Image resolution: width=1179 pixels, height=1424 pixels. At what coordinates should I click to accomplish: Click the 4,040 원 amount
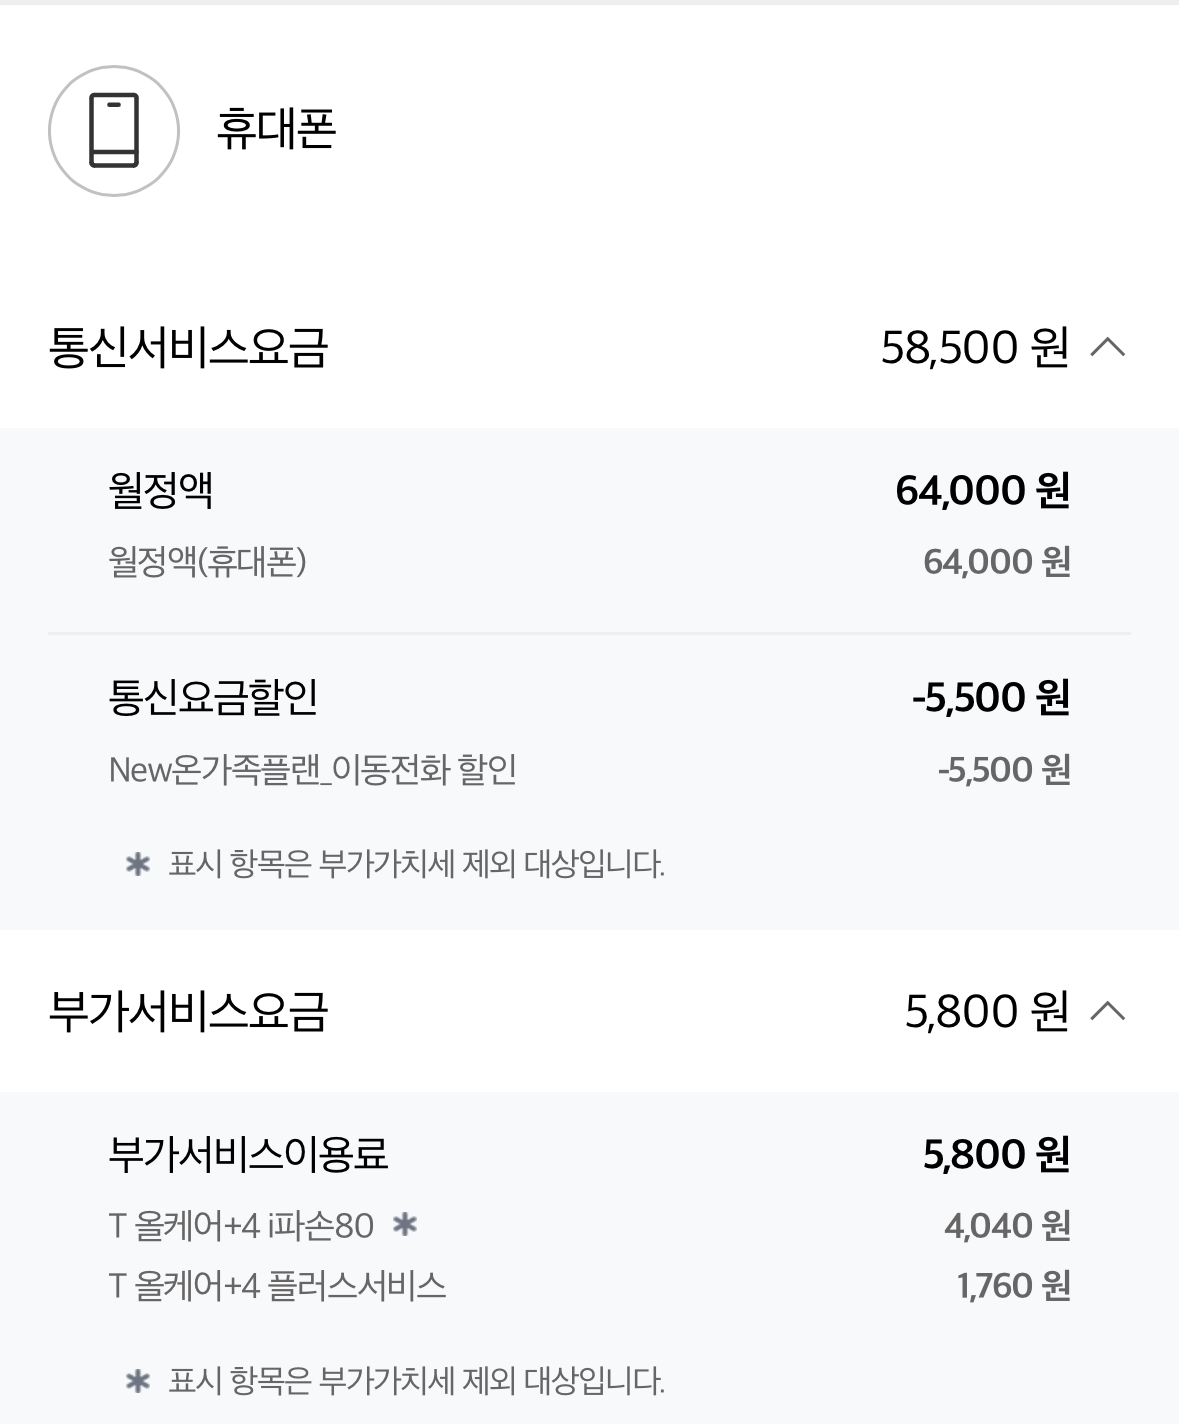[x=1007, y=1225]
